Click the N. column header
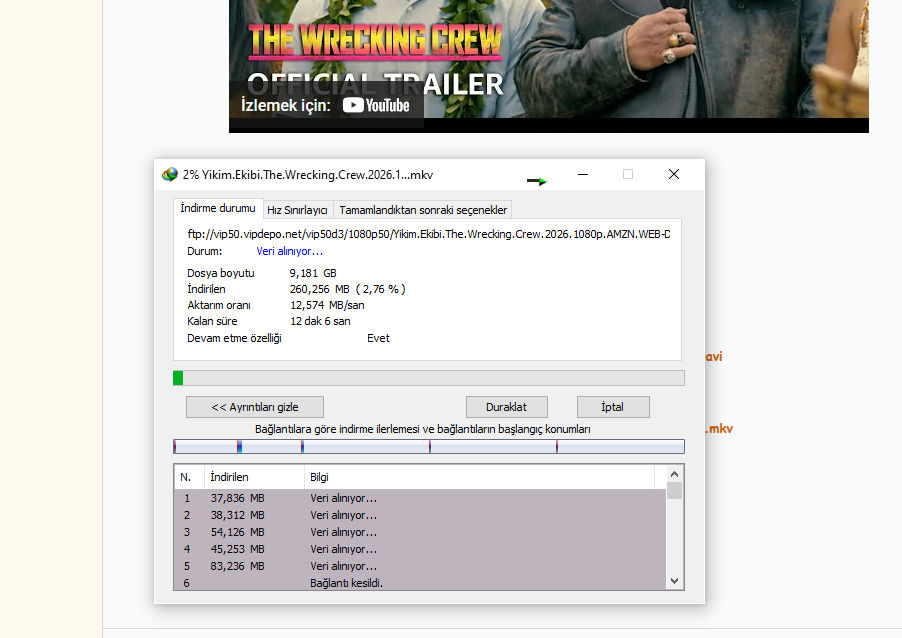This screenshot has width=902, height=638. [x=189, y=477]
